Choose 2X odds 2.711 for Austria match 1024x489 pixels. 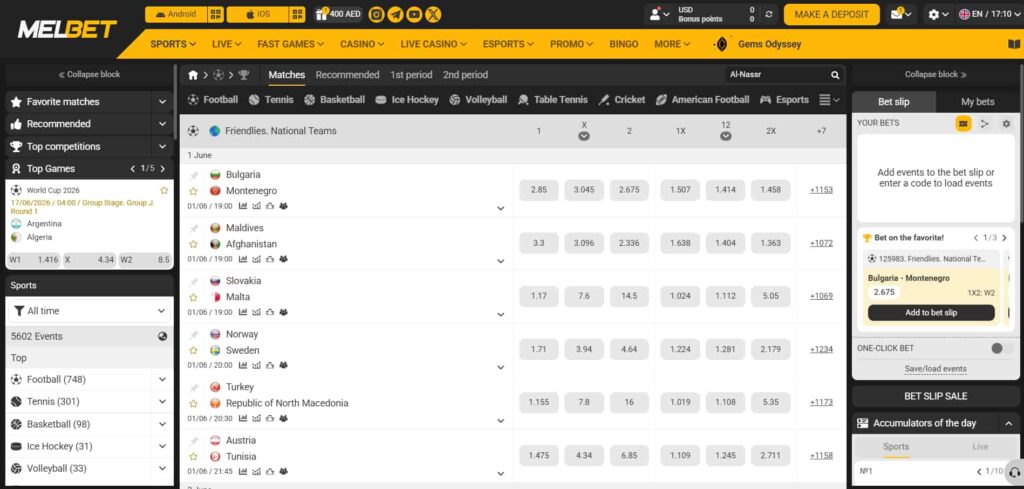(x=771, y=455)
